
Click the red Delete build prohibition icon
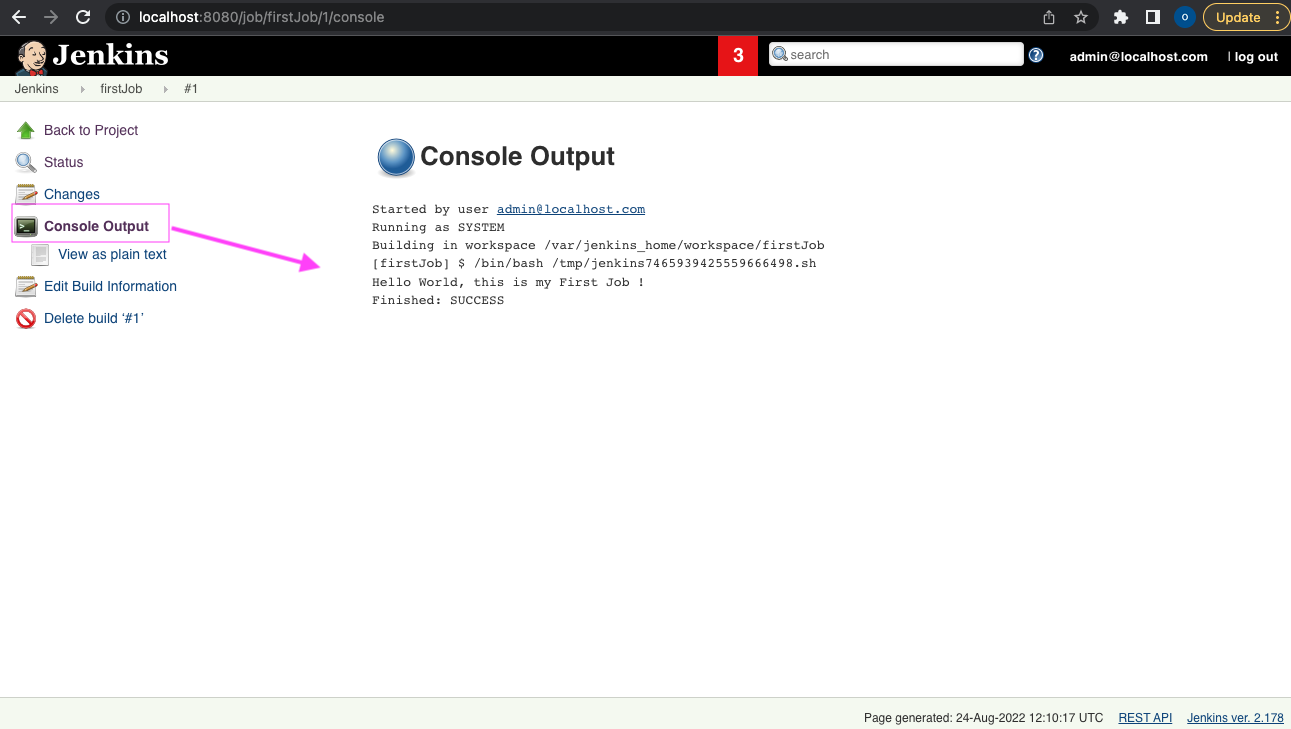point(26,318)
